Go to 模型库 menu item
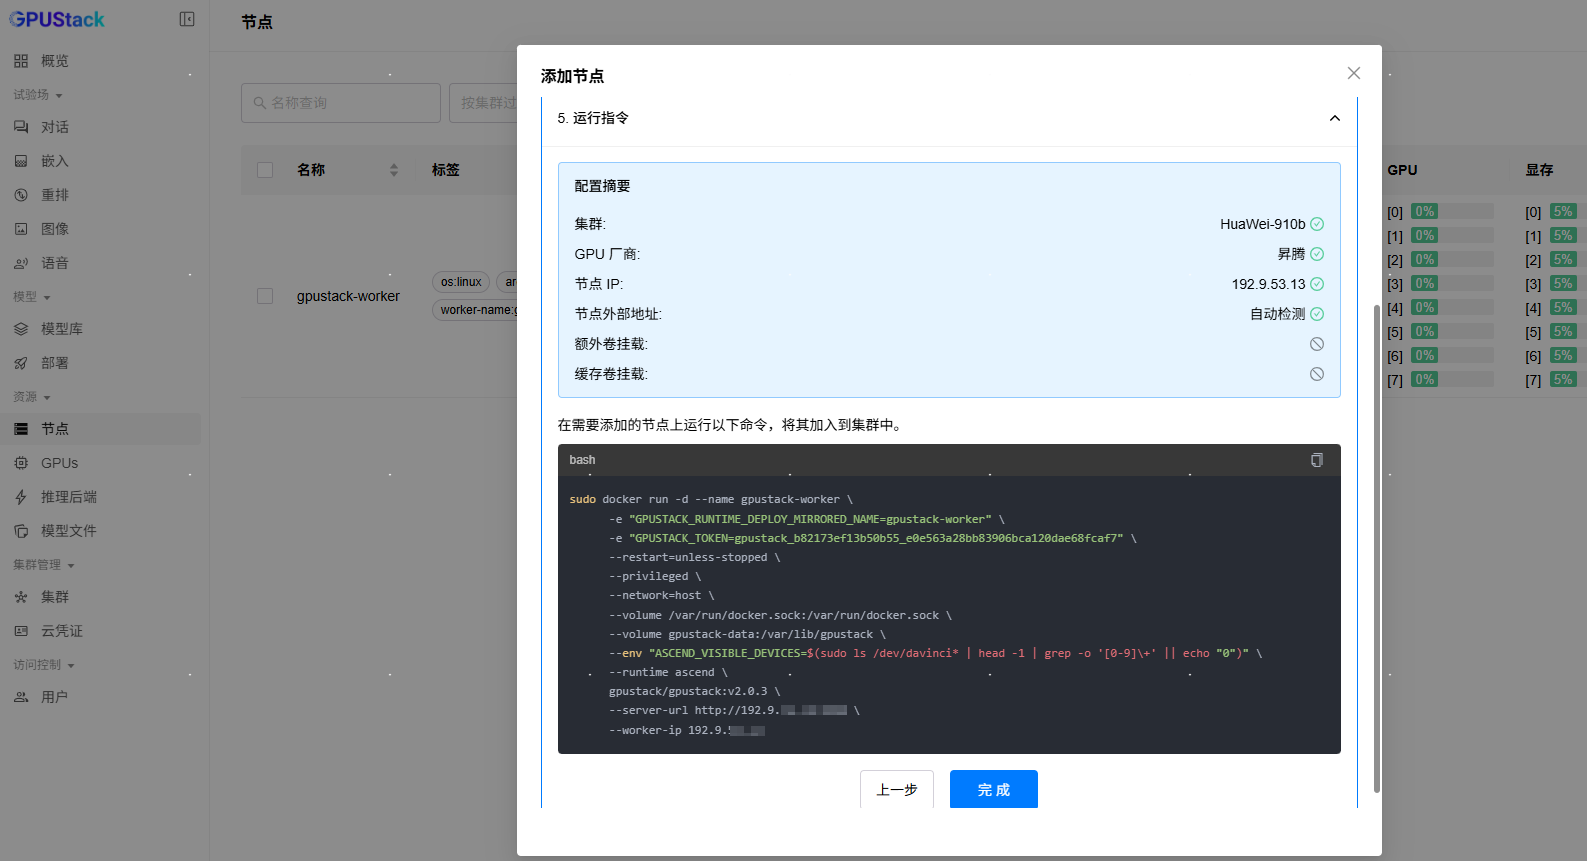 (100, 329)
